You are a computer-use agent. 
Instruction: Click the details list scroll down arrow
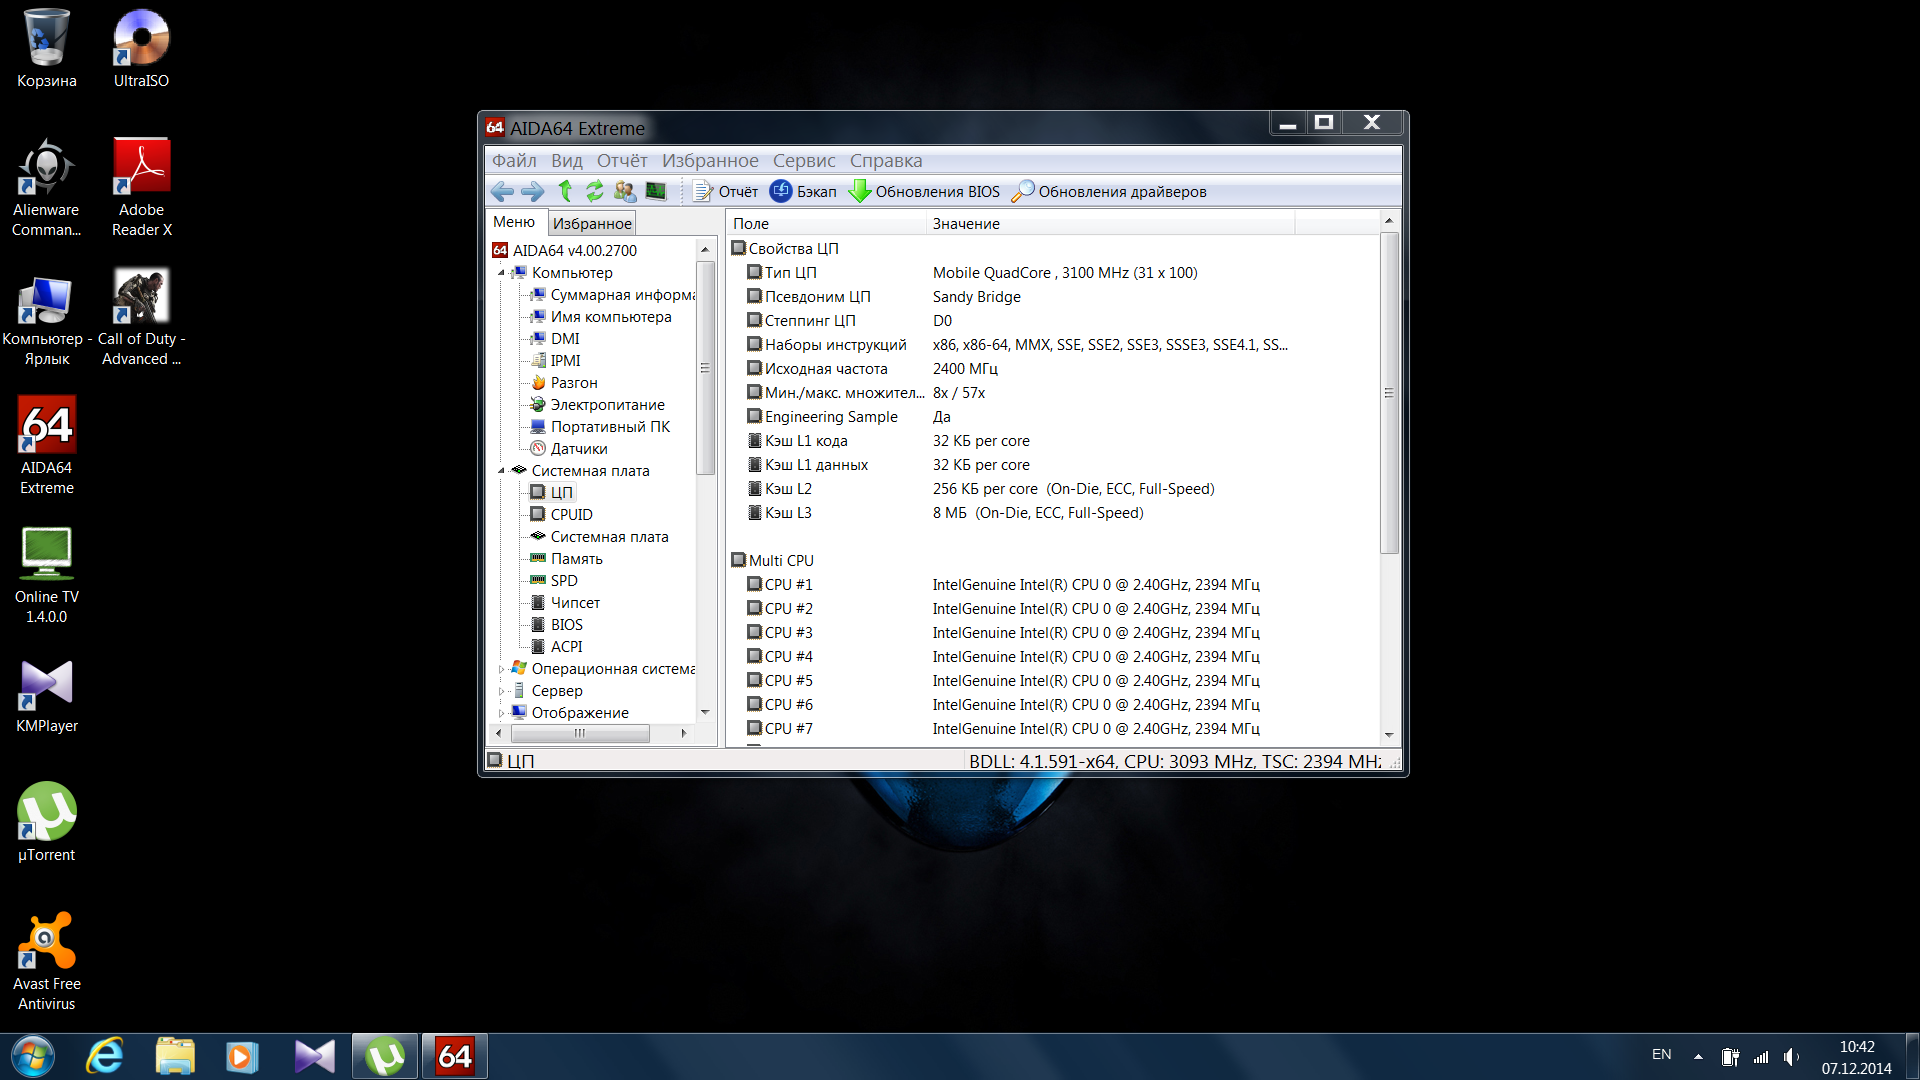pos(1389,735)
